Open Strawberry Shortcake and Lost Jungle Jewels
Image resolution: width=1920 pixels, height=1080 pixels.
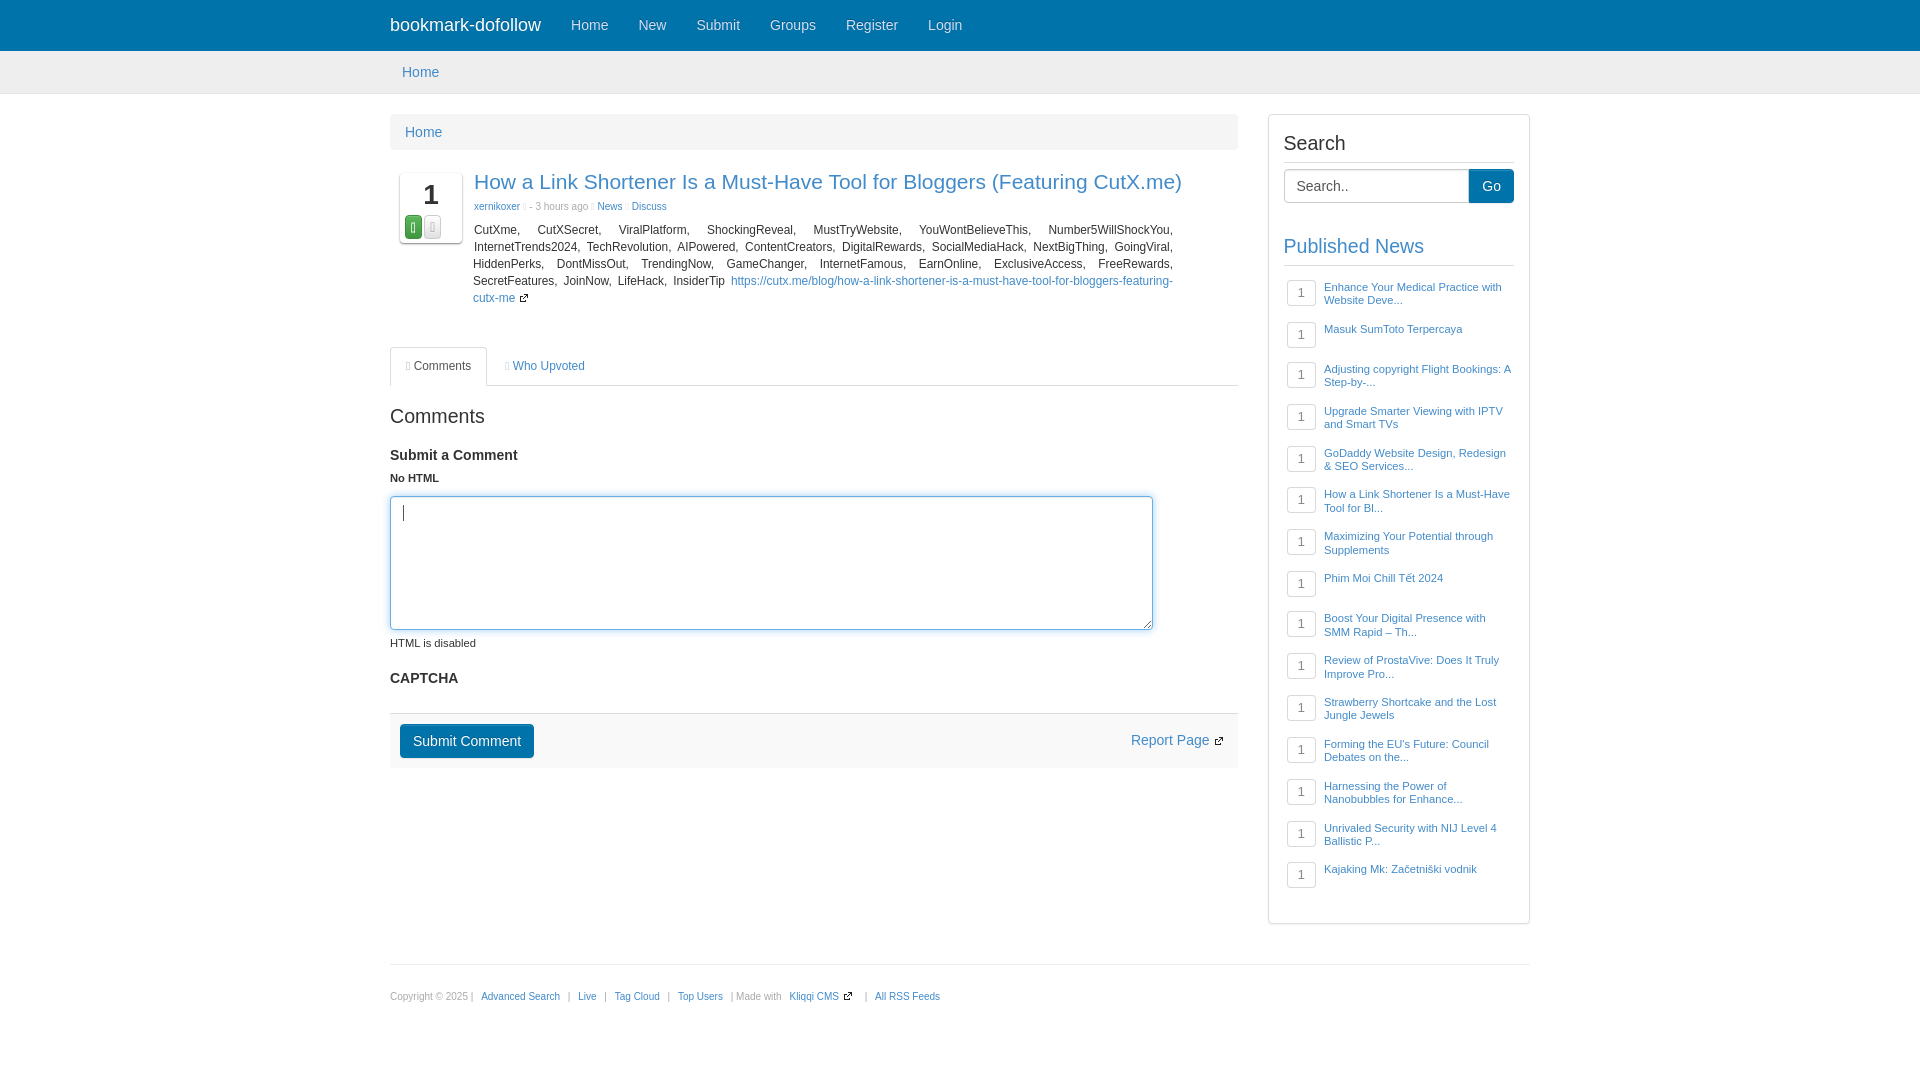(x=1410, y=709)
